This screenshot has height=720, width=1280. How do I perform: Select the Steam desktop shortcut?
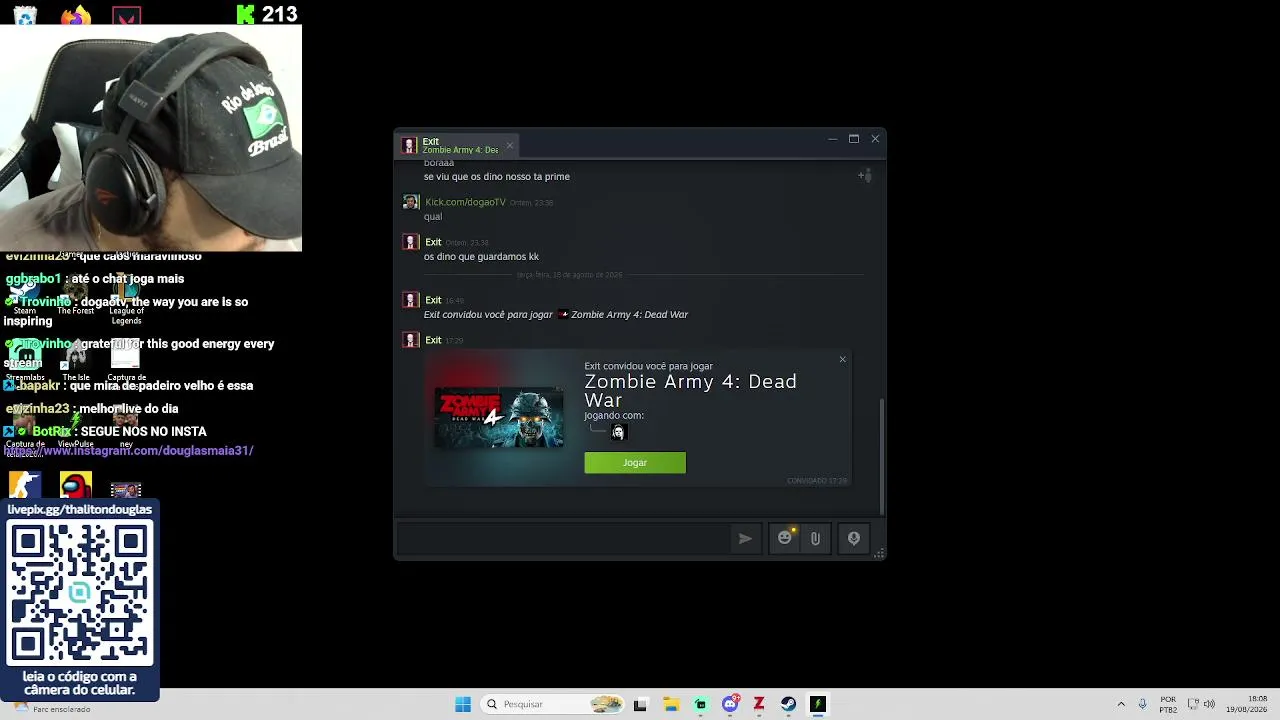click(25, 297)
